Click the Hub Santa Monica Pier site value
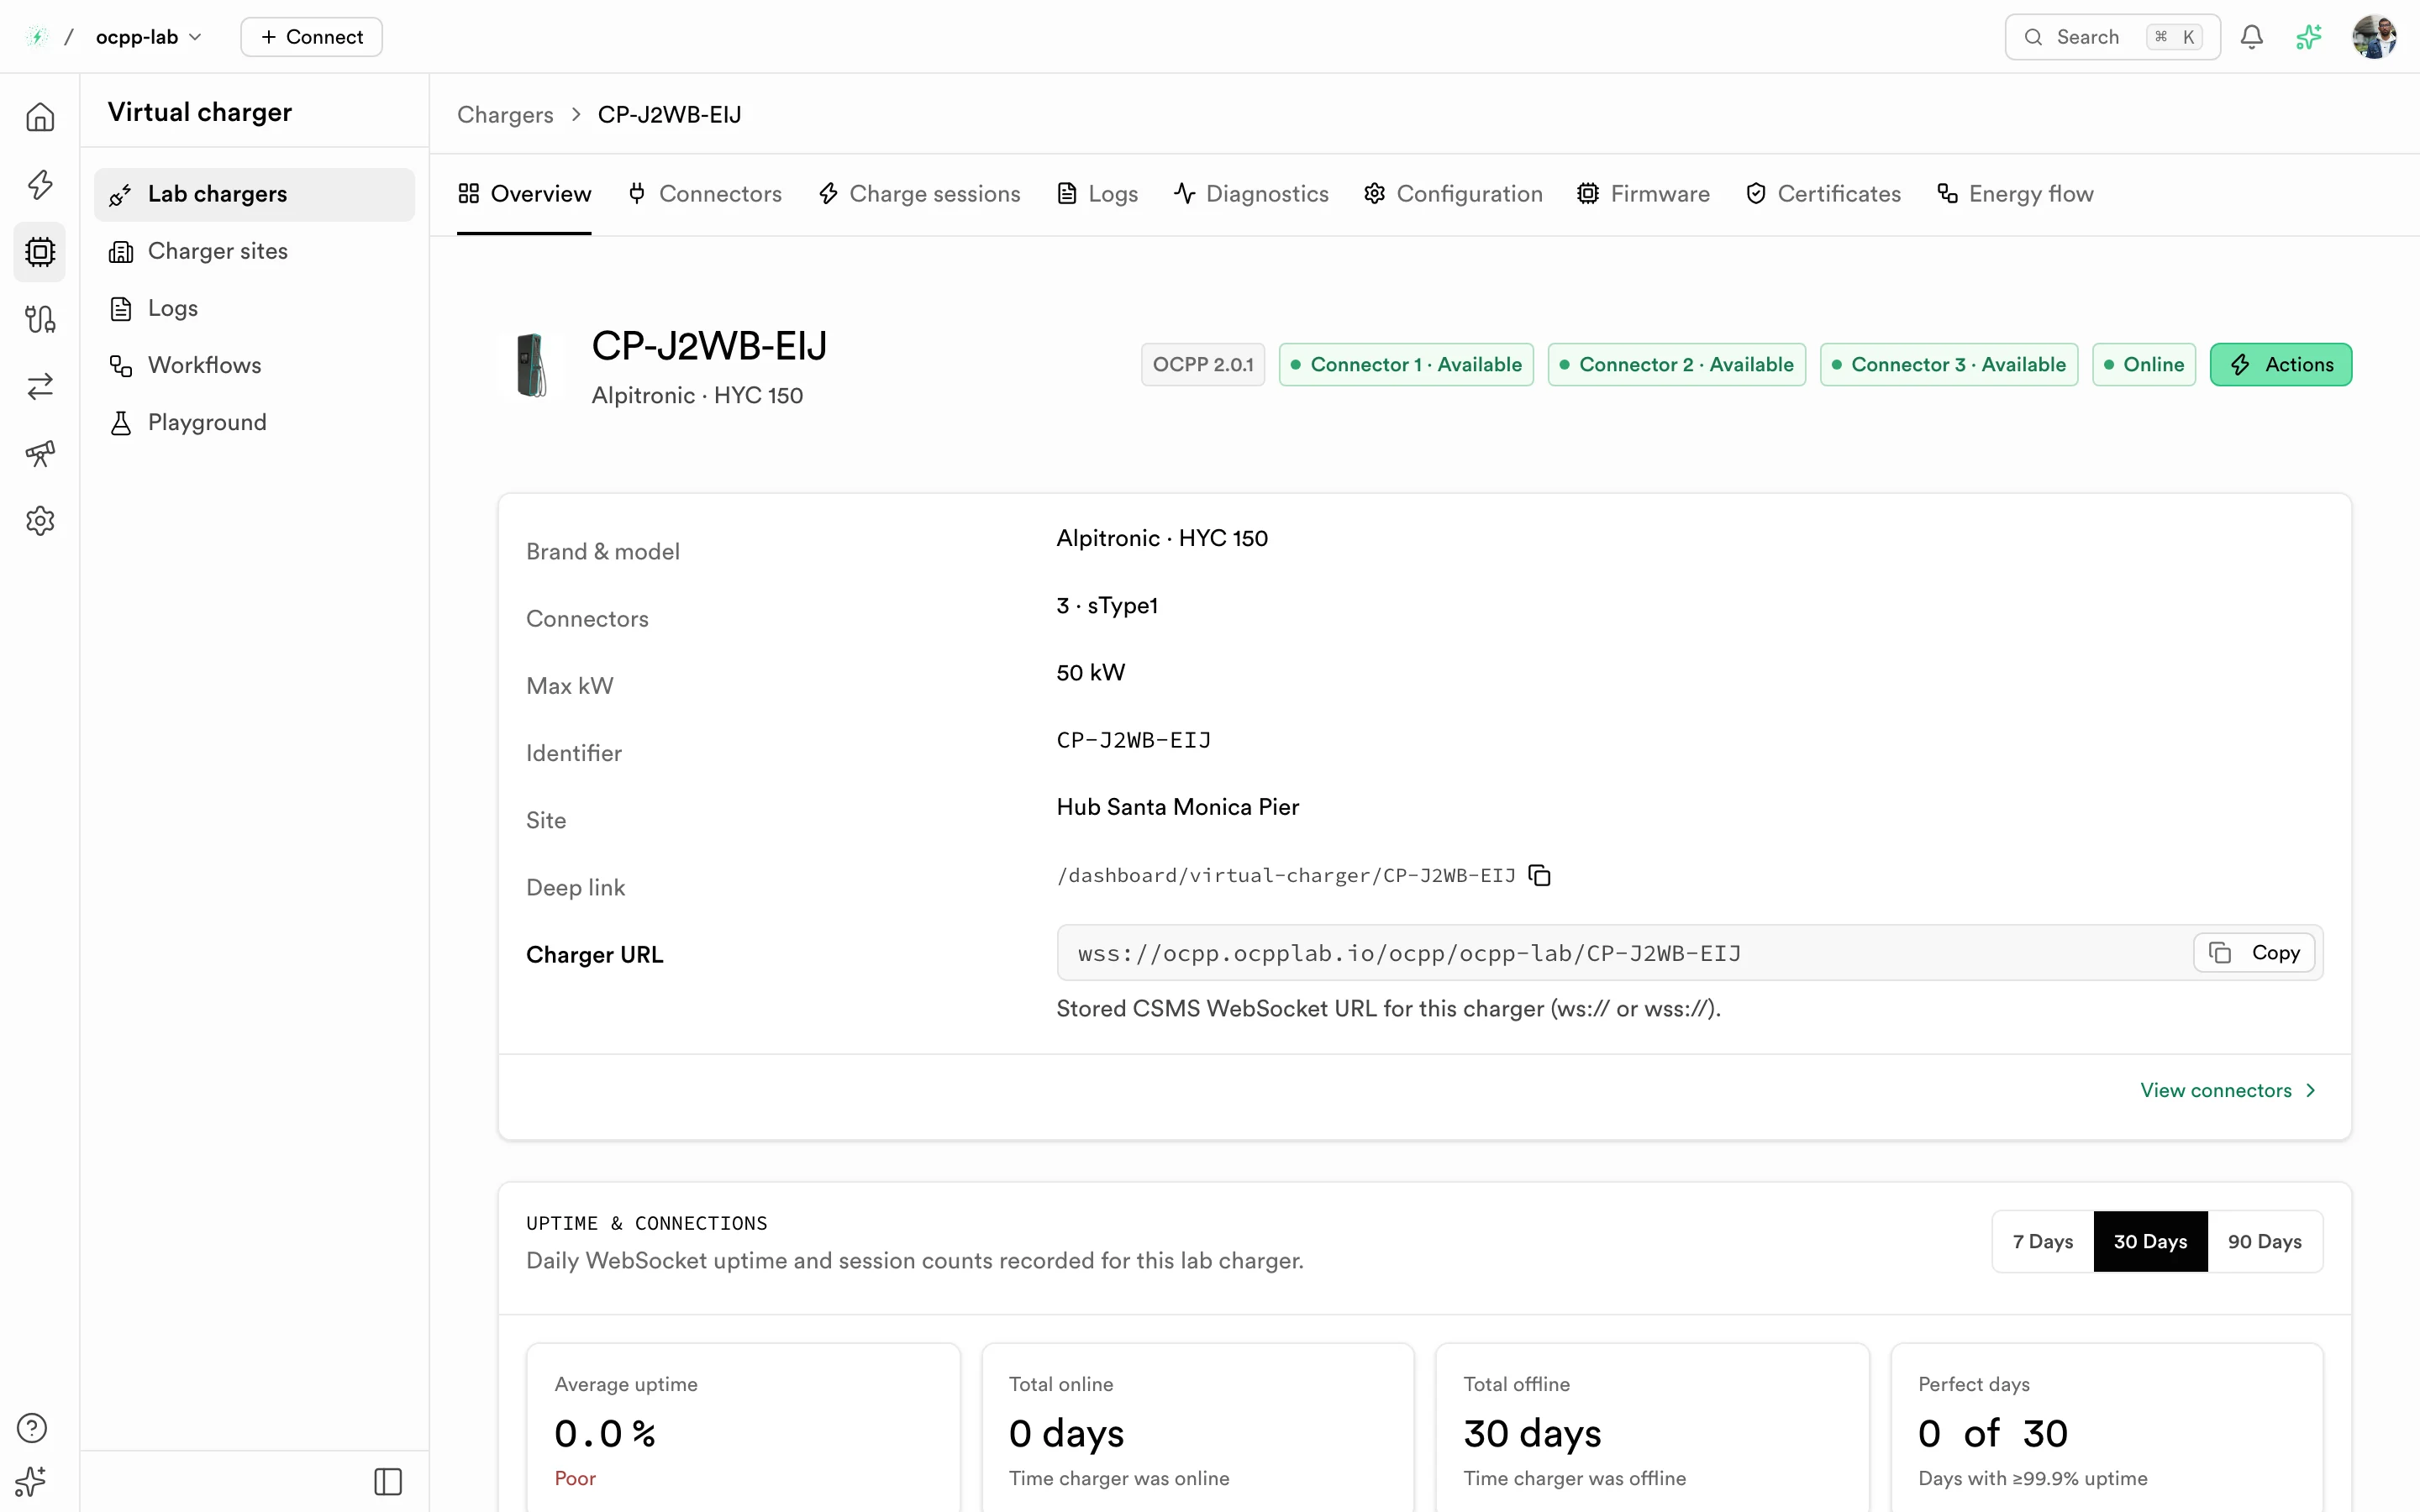This screenshot has width=2420, height=1512. click(x=1177, y=807)
